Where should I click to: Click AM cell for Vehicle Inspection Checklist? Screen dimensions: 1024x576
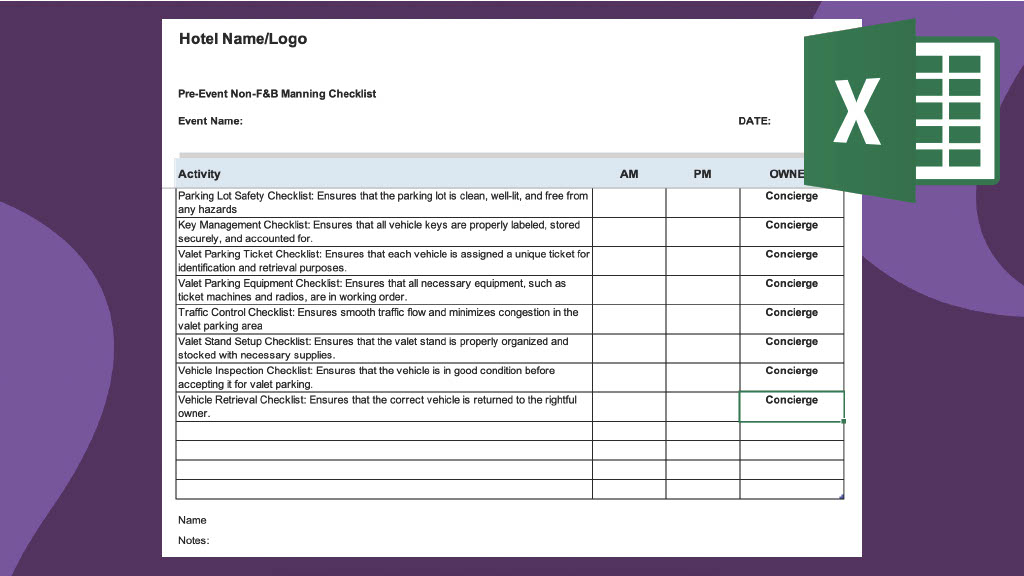(629, 377)
